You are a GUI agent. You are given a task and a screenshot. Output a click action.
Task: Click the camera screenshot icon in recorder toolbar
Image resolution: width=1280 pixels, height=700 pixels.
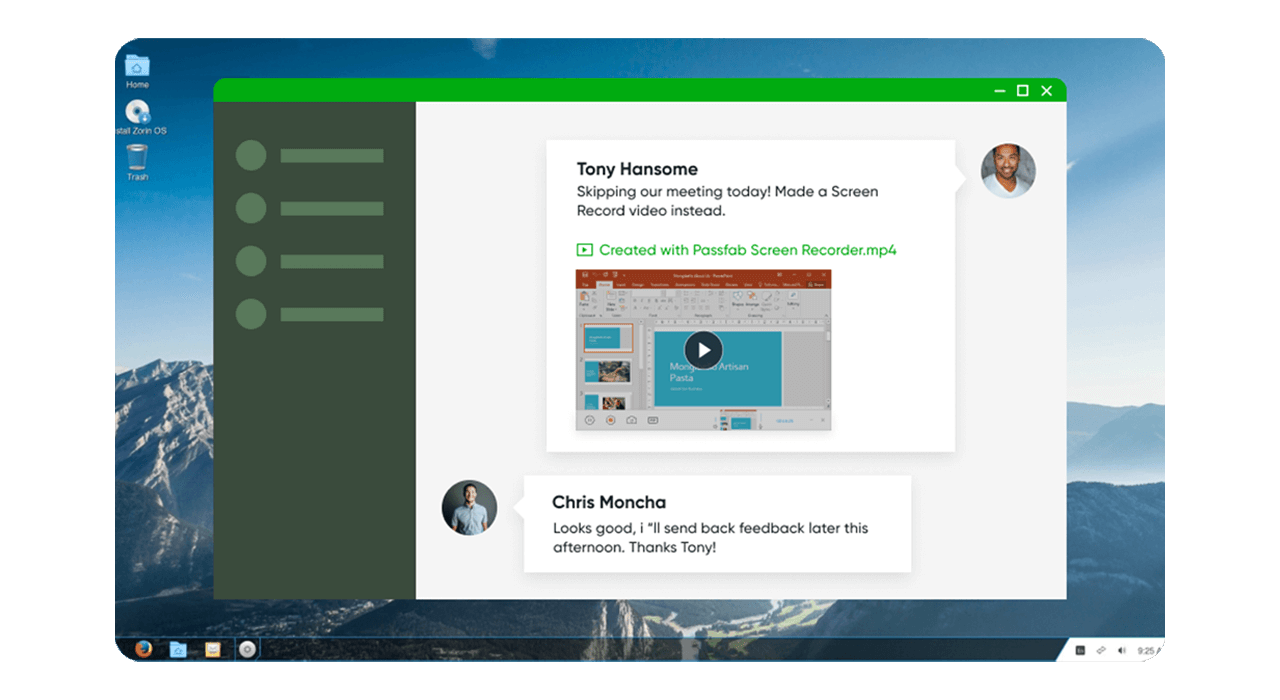(631, 421)
